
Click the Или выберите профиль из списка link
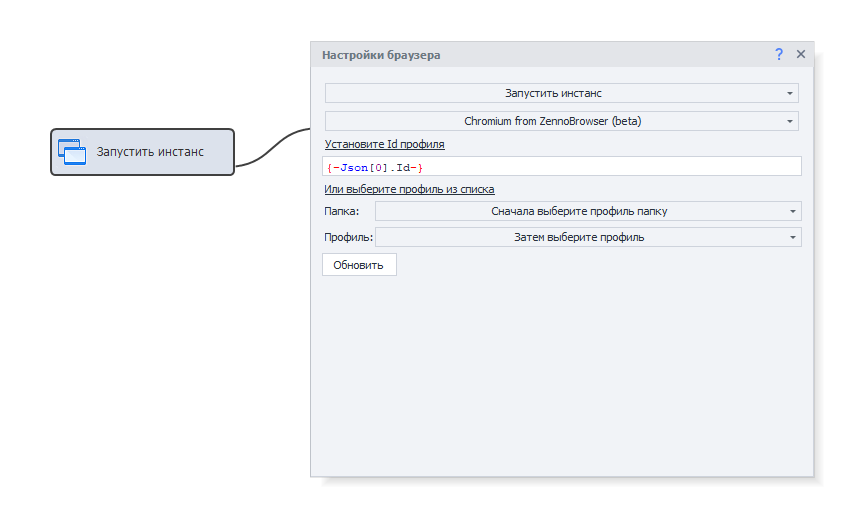(x=408, y=189)
